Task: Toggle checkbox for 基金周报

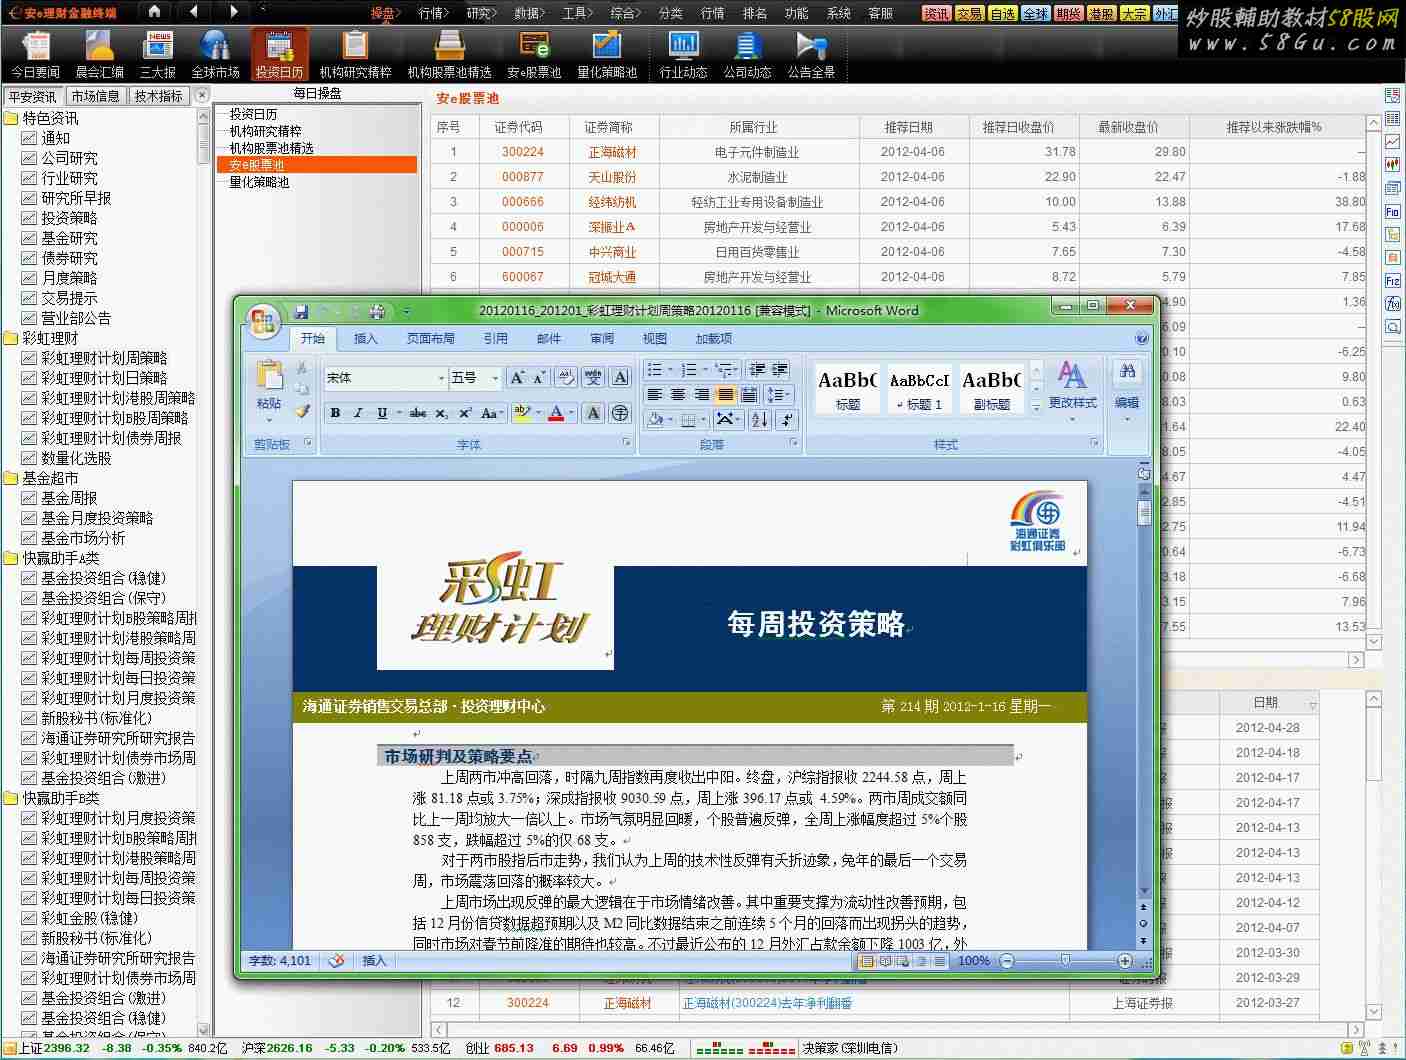Action: coord(29,498)
